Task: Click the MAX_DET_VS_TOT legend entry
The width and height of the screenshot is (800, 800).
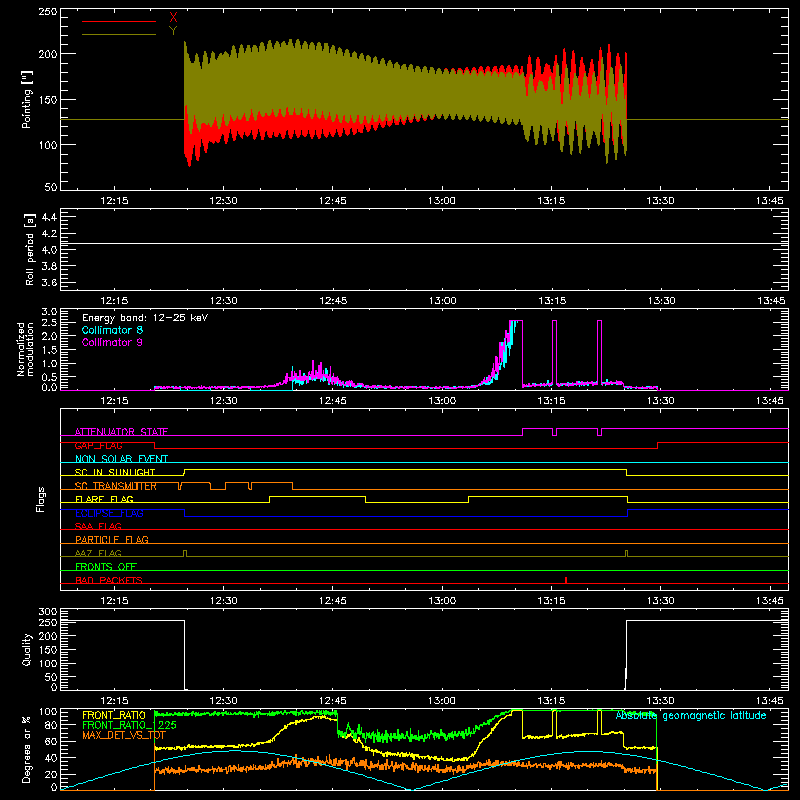Action: tap(124, 735)
